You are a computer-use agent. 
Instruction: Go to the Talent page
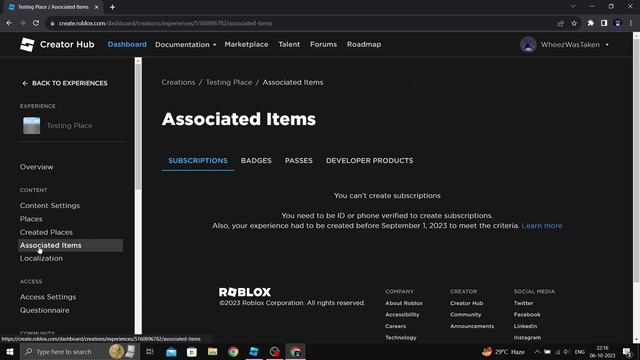coord(289,44)
